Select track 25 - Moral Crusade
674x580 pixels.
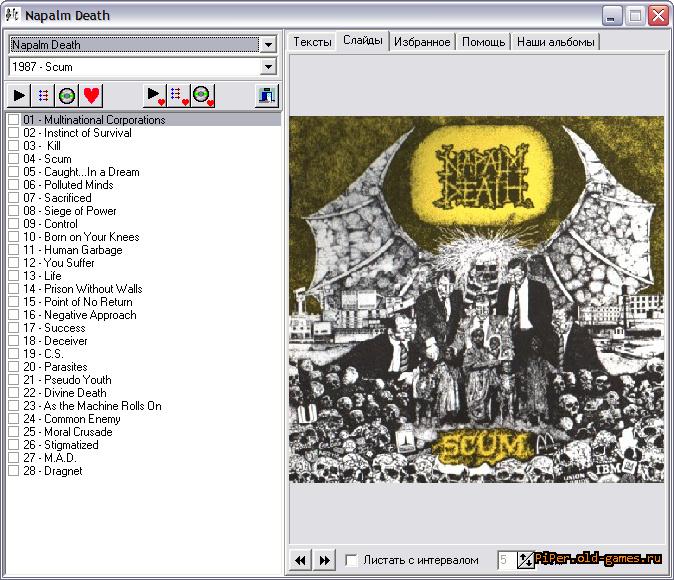click(x=68, y=432)
